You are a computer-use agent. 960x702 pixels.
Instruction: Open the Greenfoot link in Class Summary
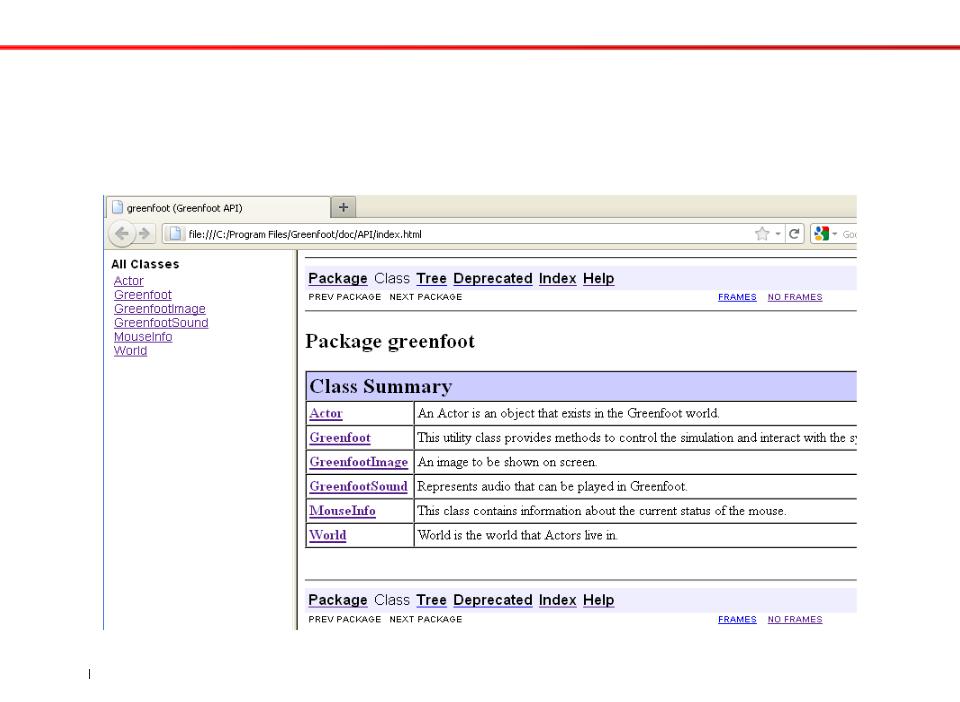340,438
